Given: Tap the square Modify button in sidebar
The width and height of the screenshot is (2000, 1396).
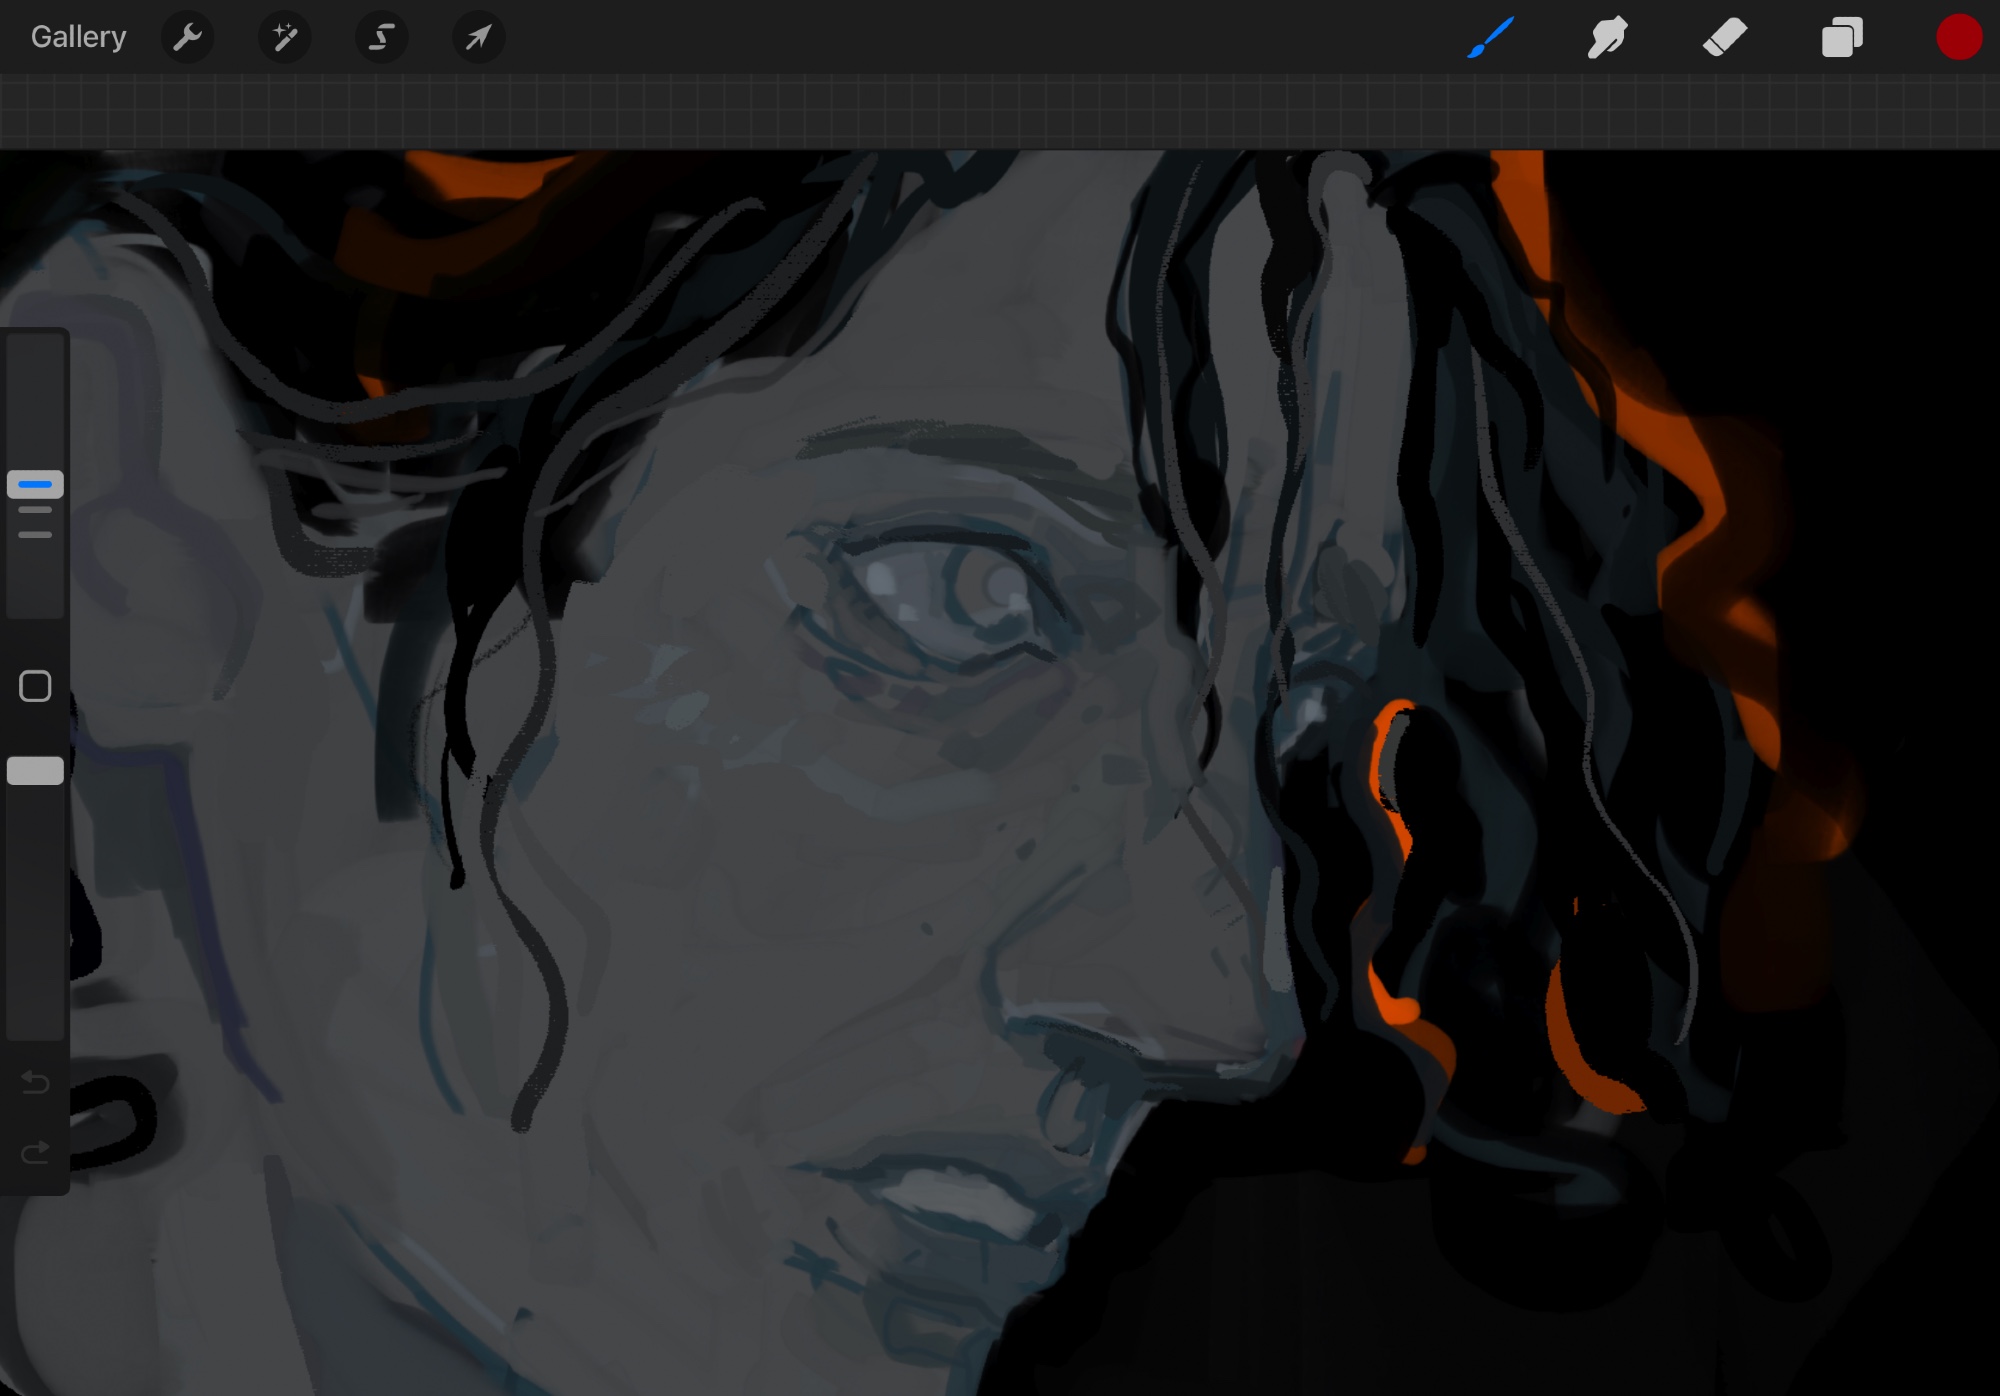Looking at the screenshot, I should (x=35, y=686).
